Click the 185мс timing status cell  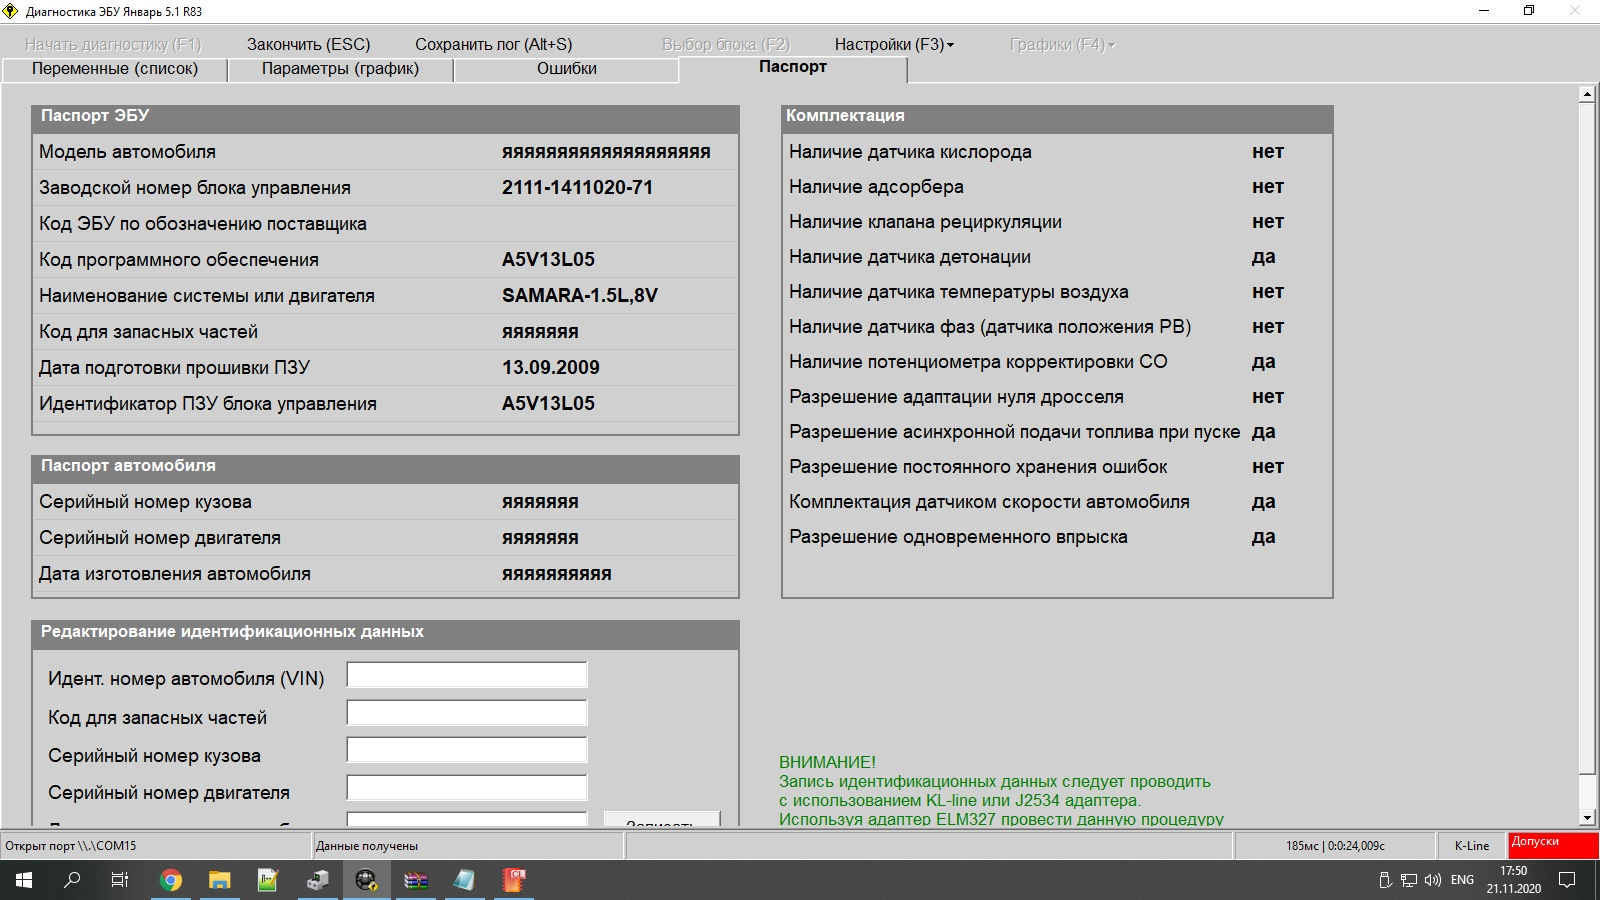click(x=1335, y=846)
